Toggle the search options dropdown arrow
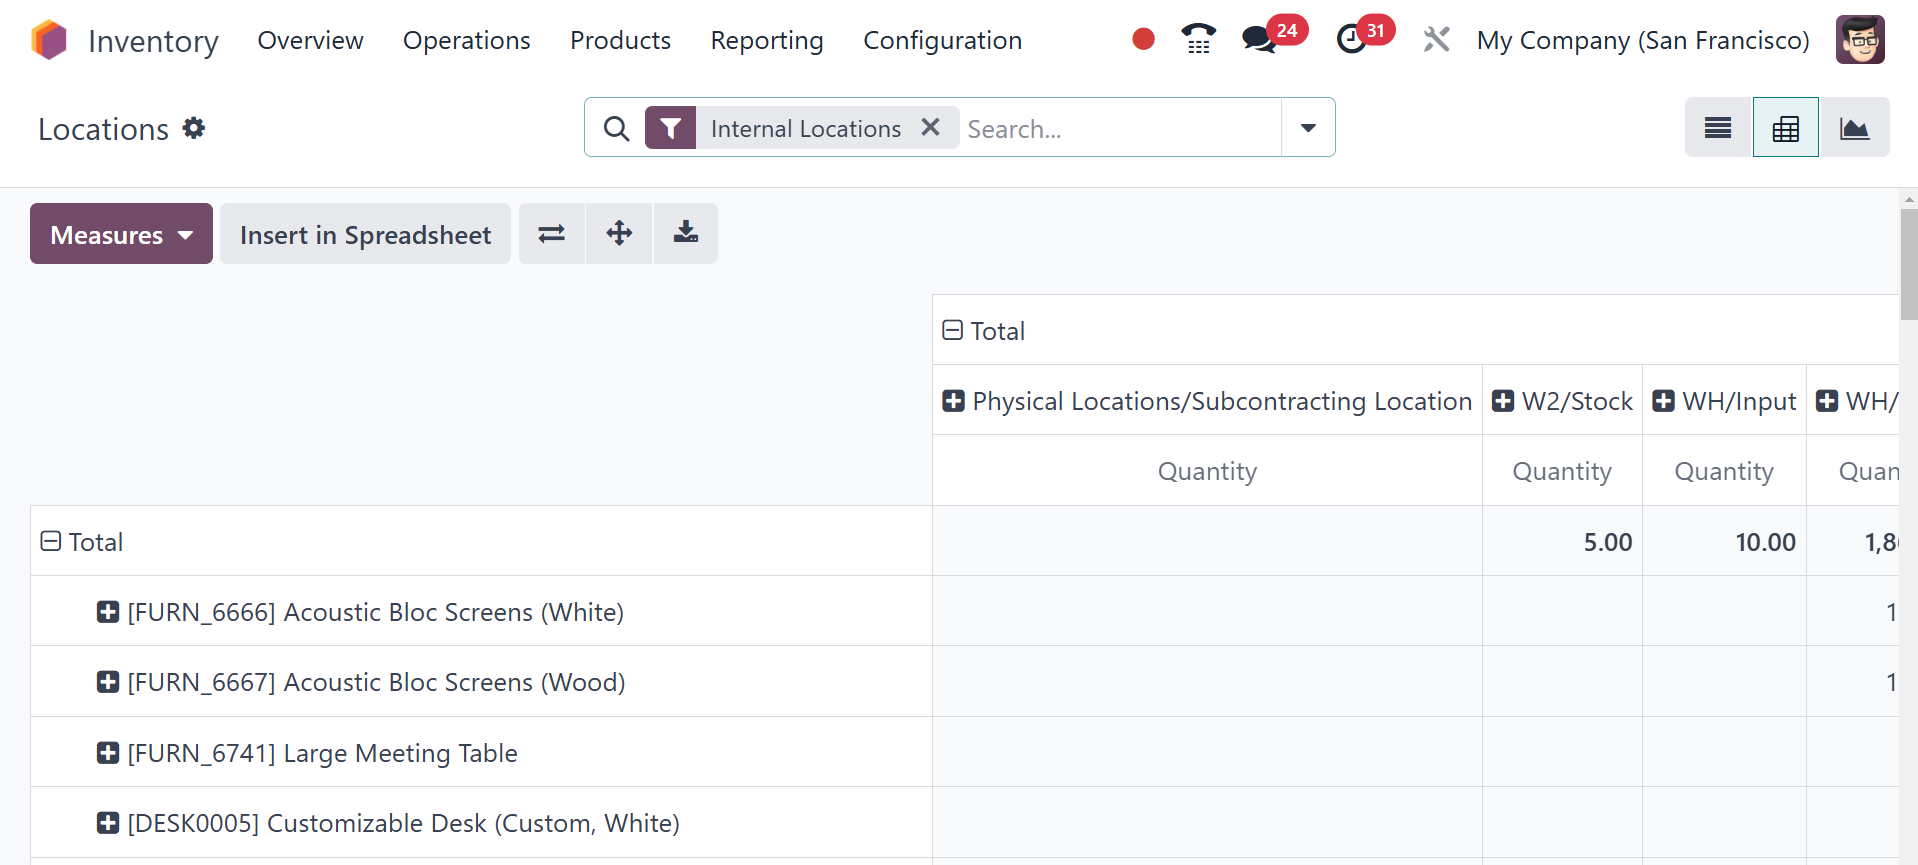This screenshot has height=865, width=1918. (1308, 128)
